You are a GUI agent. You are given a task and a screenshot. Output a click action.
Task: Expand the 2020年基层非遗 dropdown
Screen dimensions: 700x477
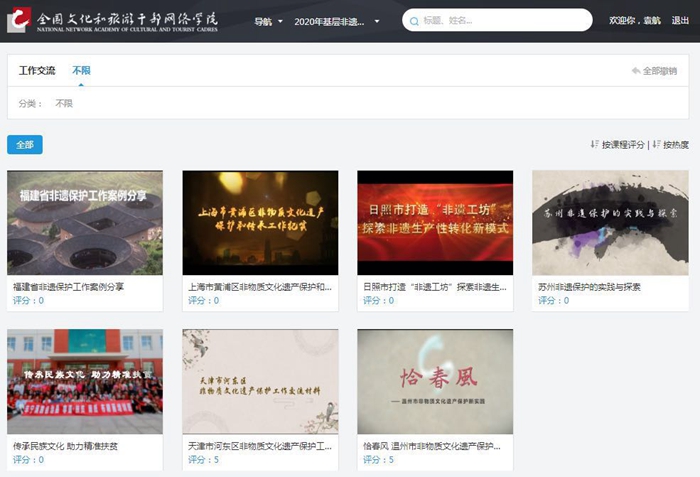tap(337, 21)
